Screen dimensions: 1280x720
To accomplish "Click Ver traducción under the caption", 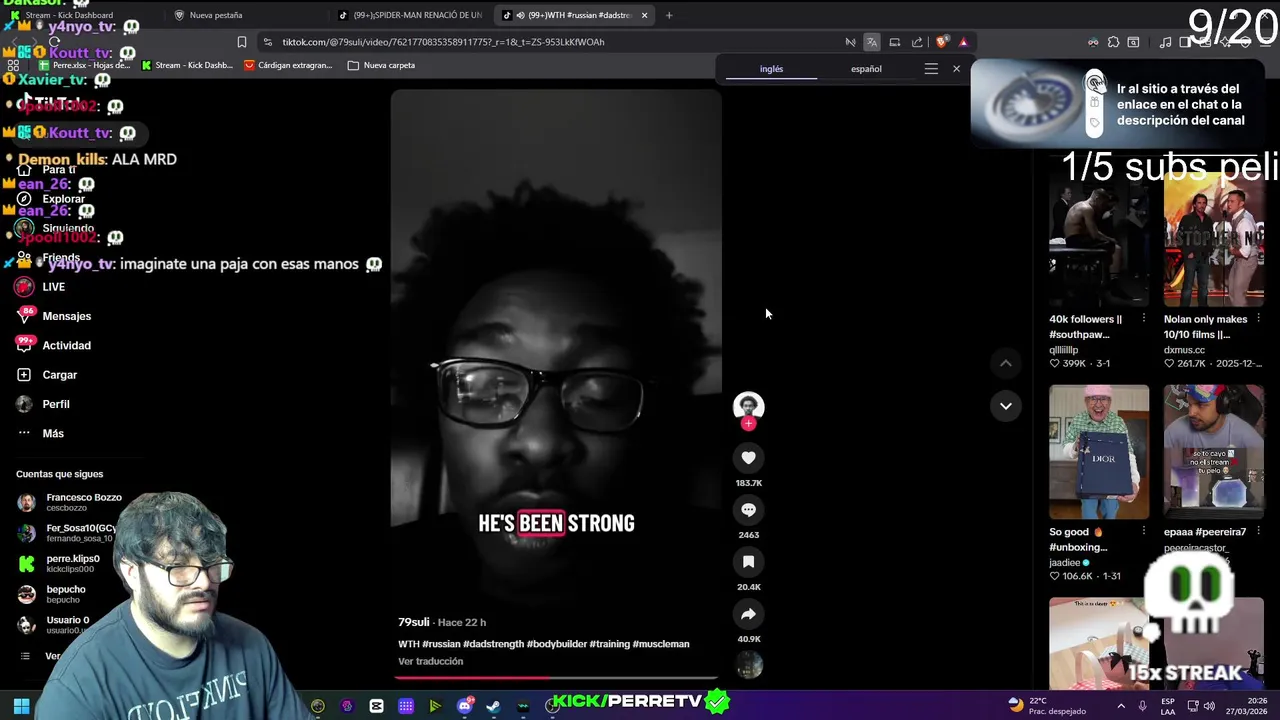I will (431, 661).
